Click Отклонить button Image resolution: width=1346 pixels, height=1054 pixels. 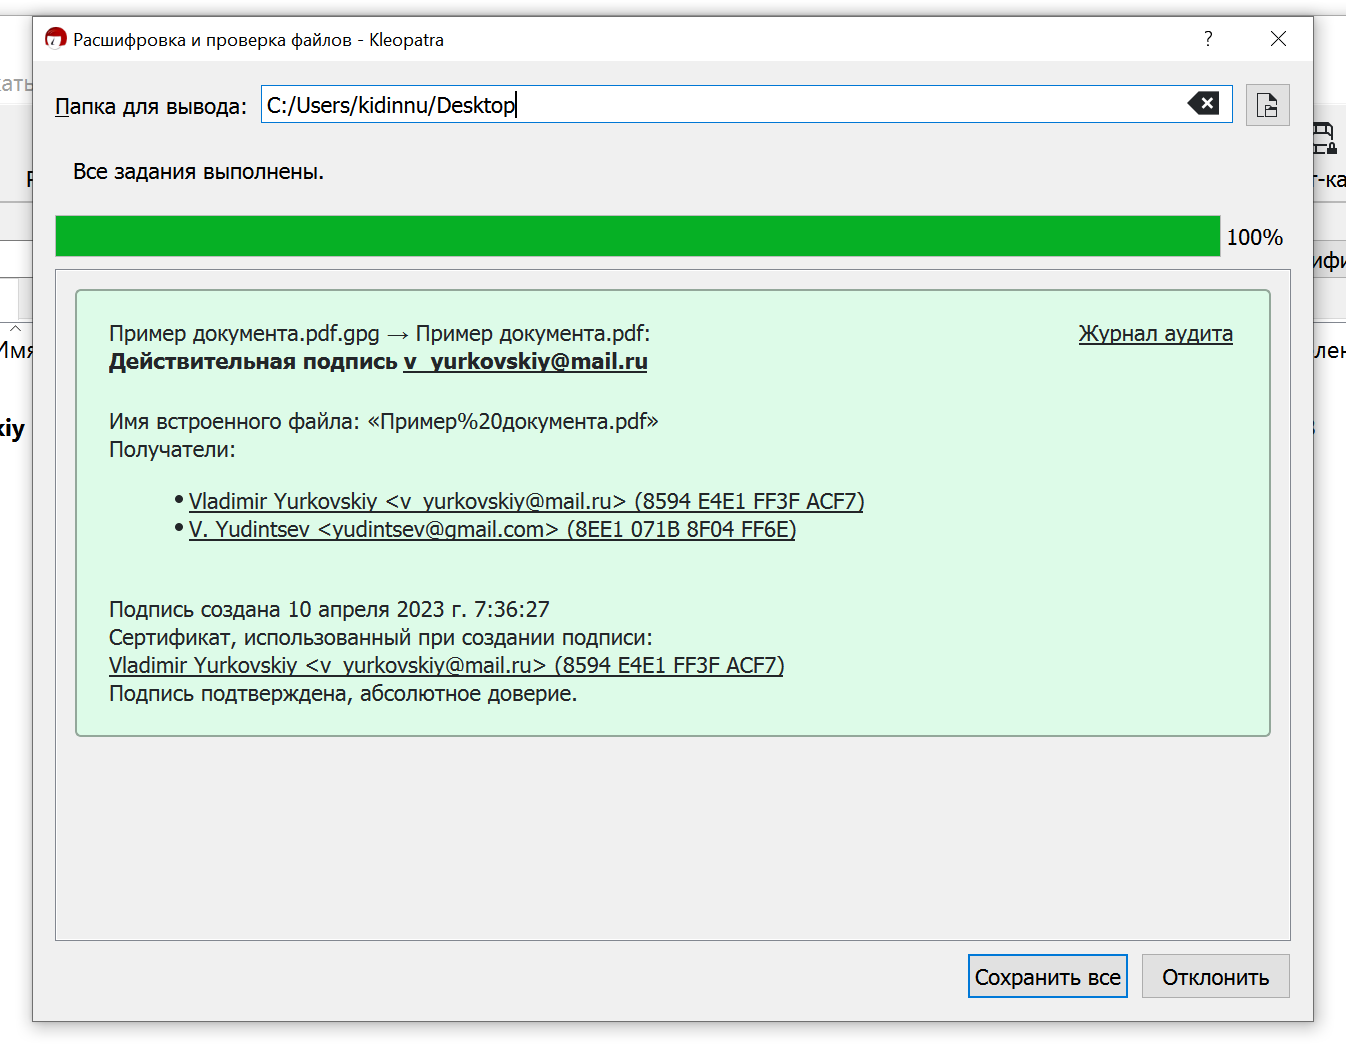1215,977
